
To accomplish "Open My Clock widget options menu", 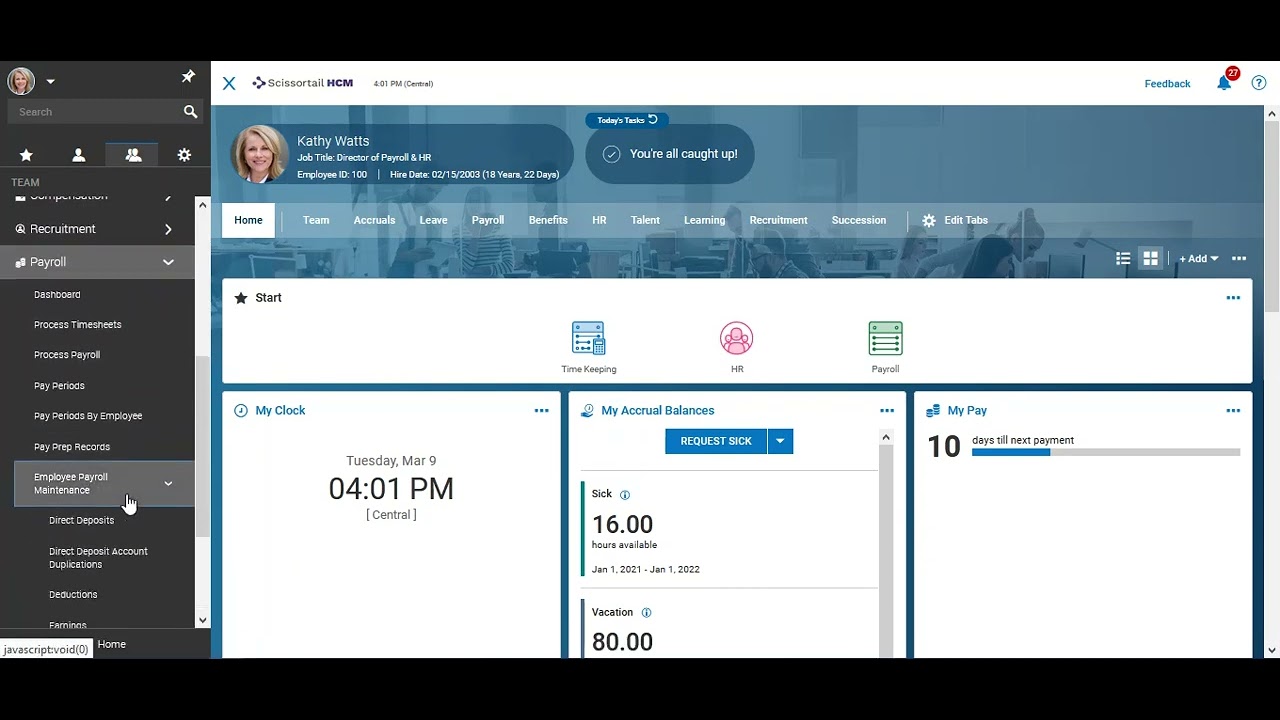I will 541,411.
